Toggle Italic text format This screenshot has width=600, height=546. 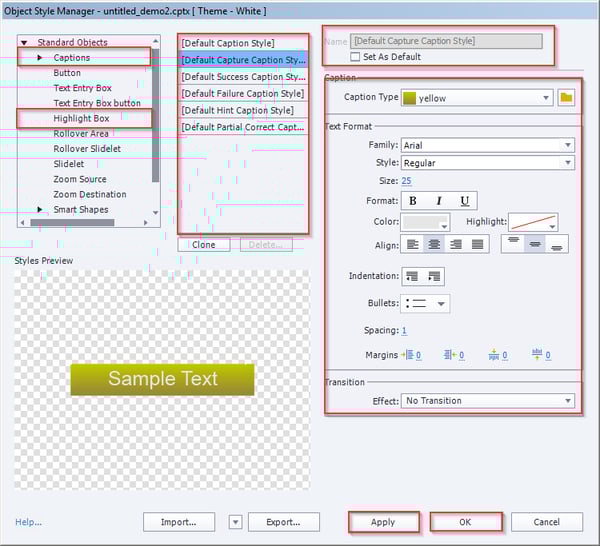pos(439,201)
